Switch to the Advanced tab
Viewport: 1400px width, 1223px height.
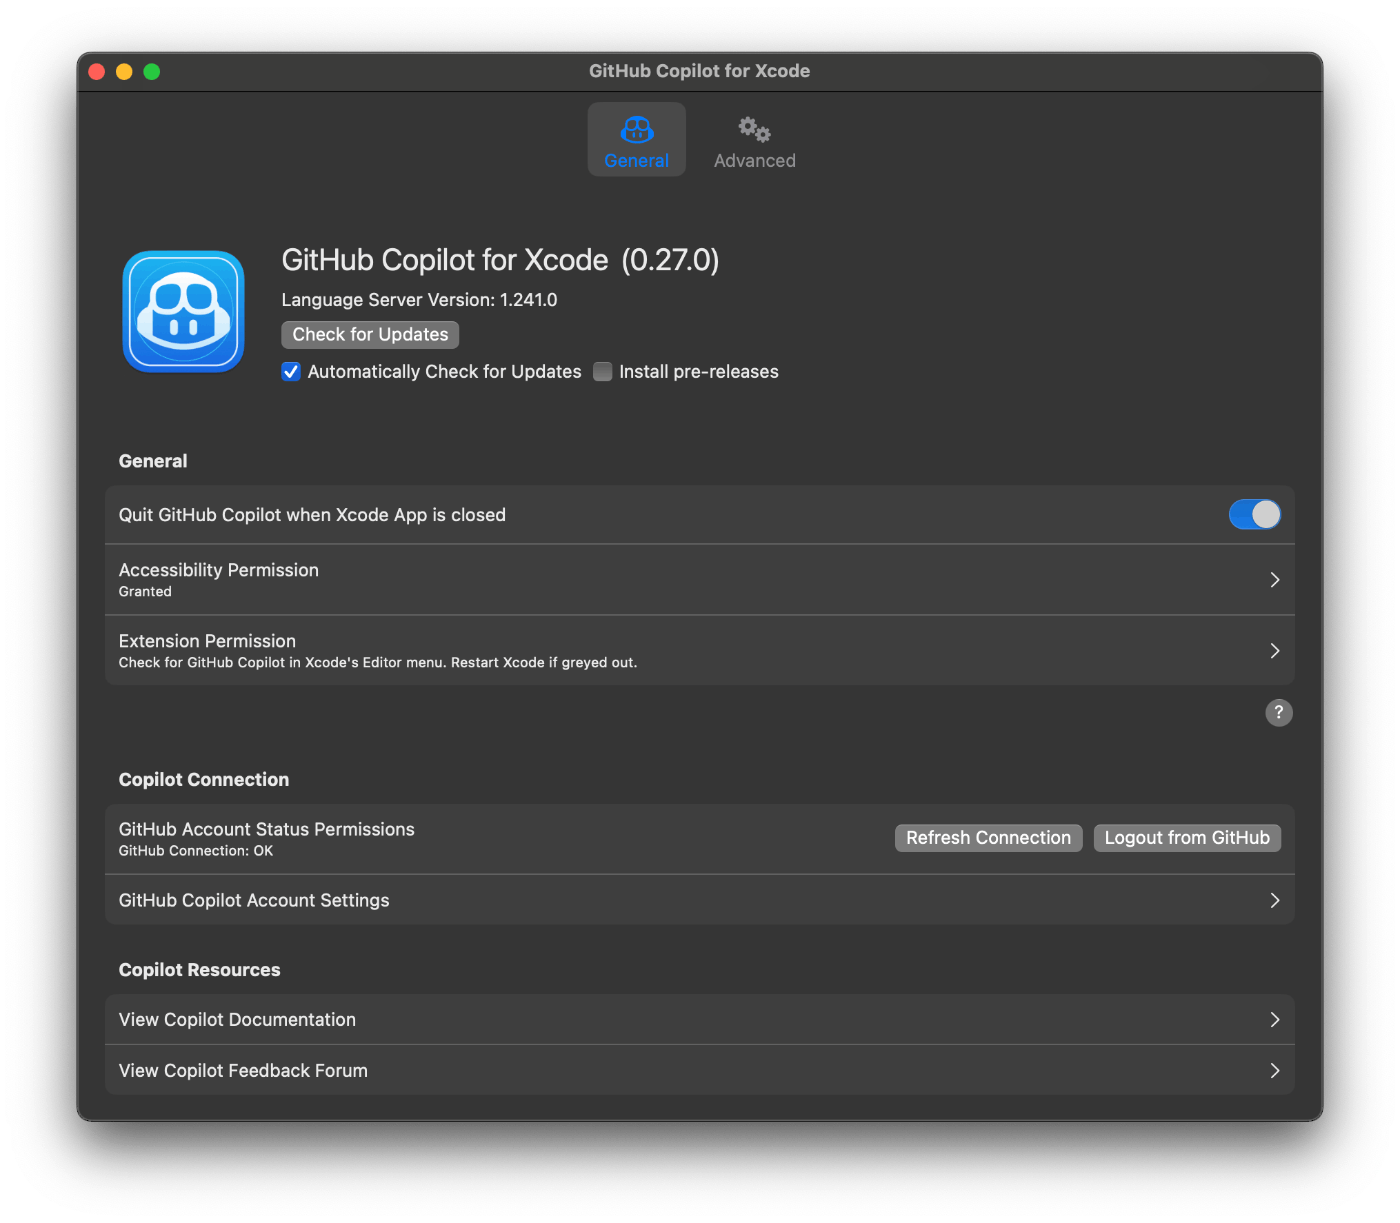pyautogui.click(x=754, y=140)
